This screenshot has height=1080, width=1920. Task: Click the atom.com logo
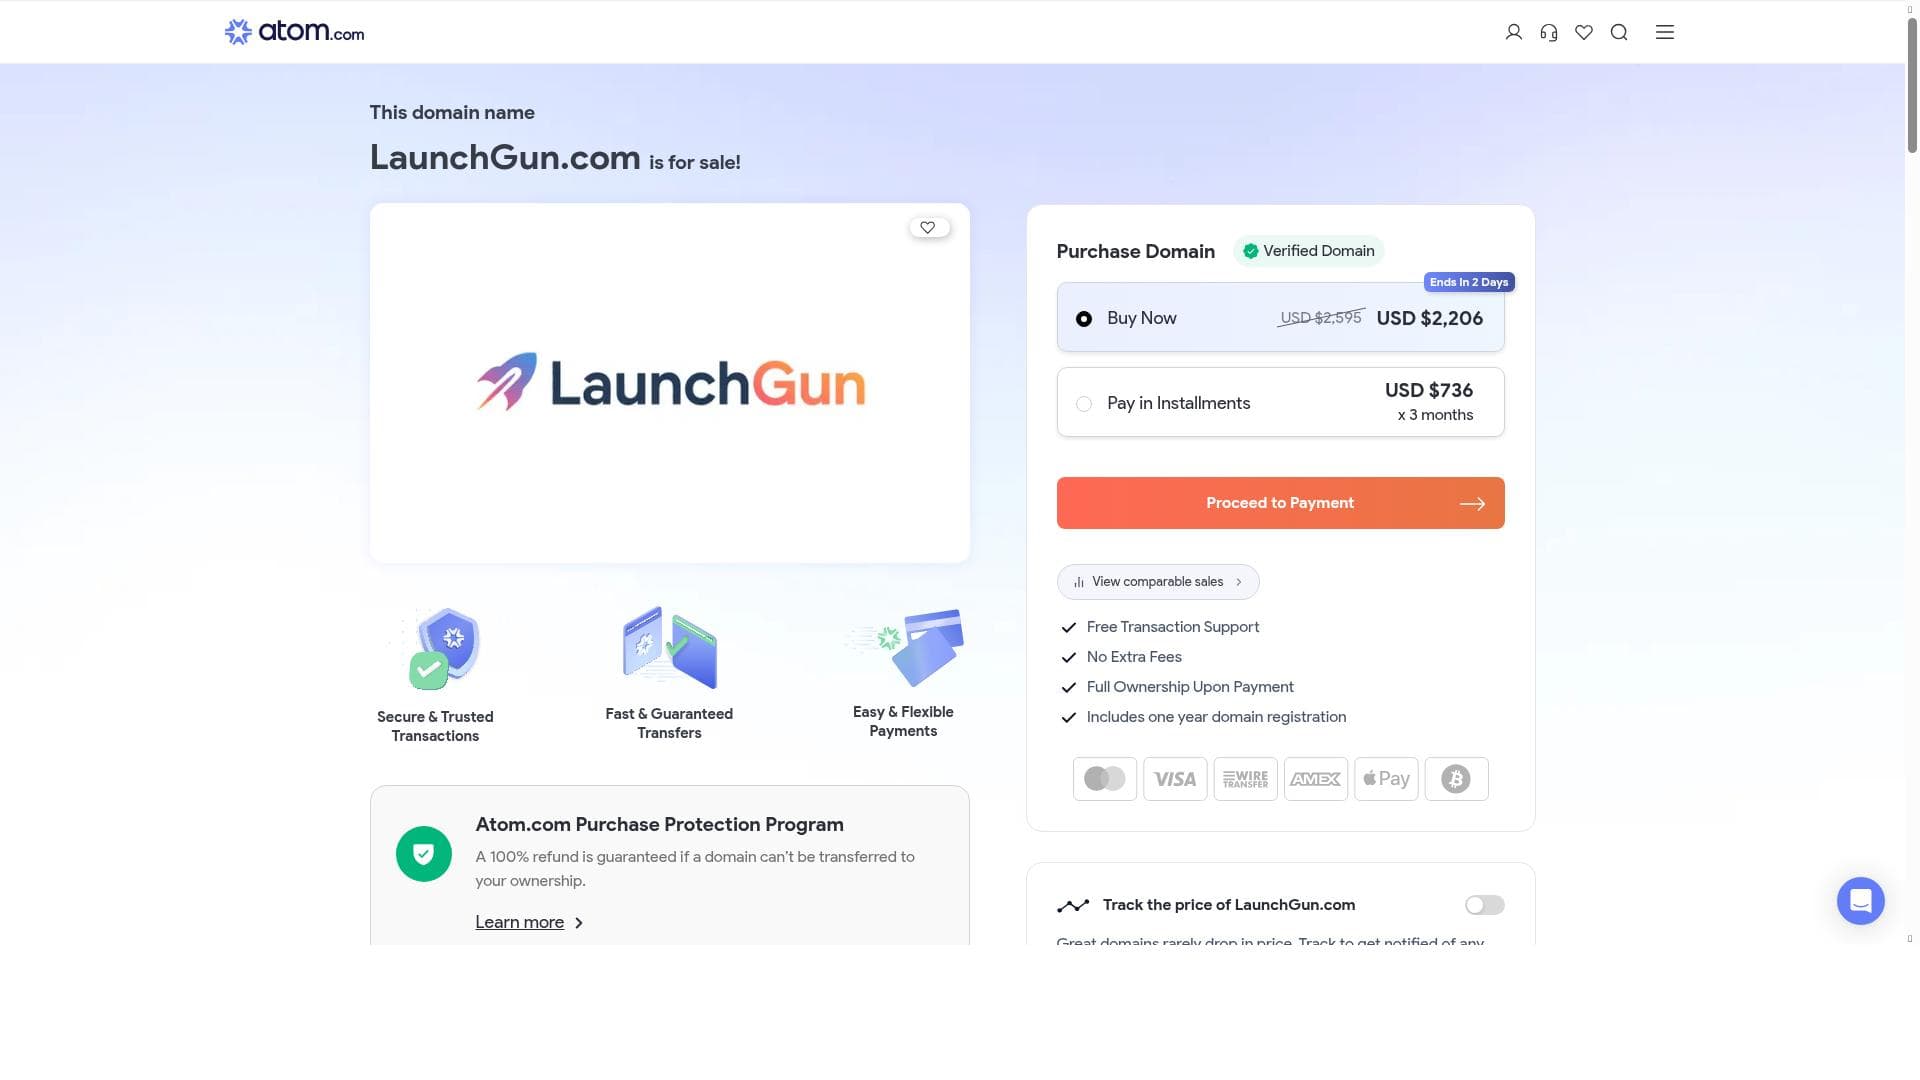(294, 32)
